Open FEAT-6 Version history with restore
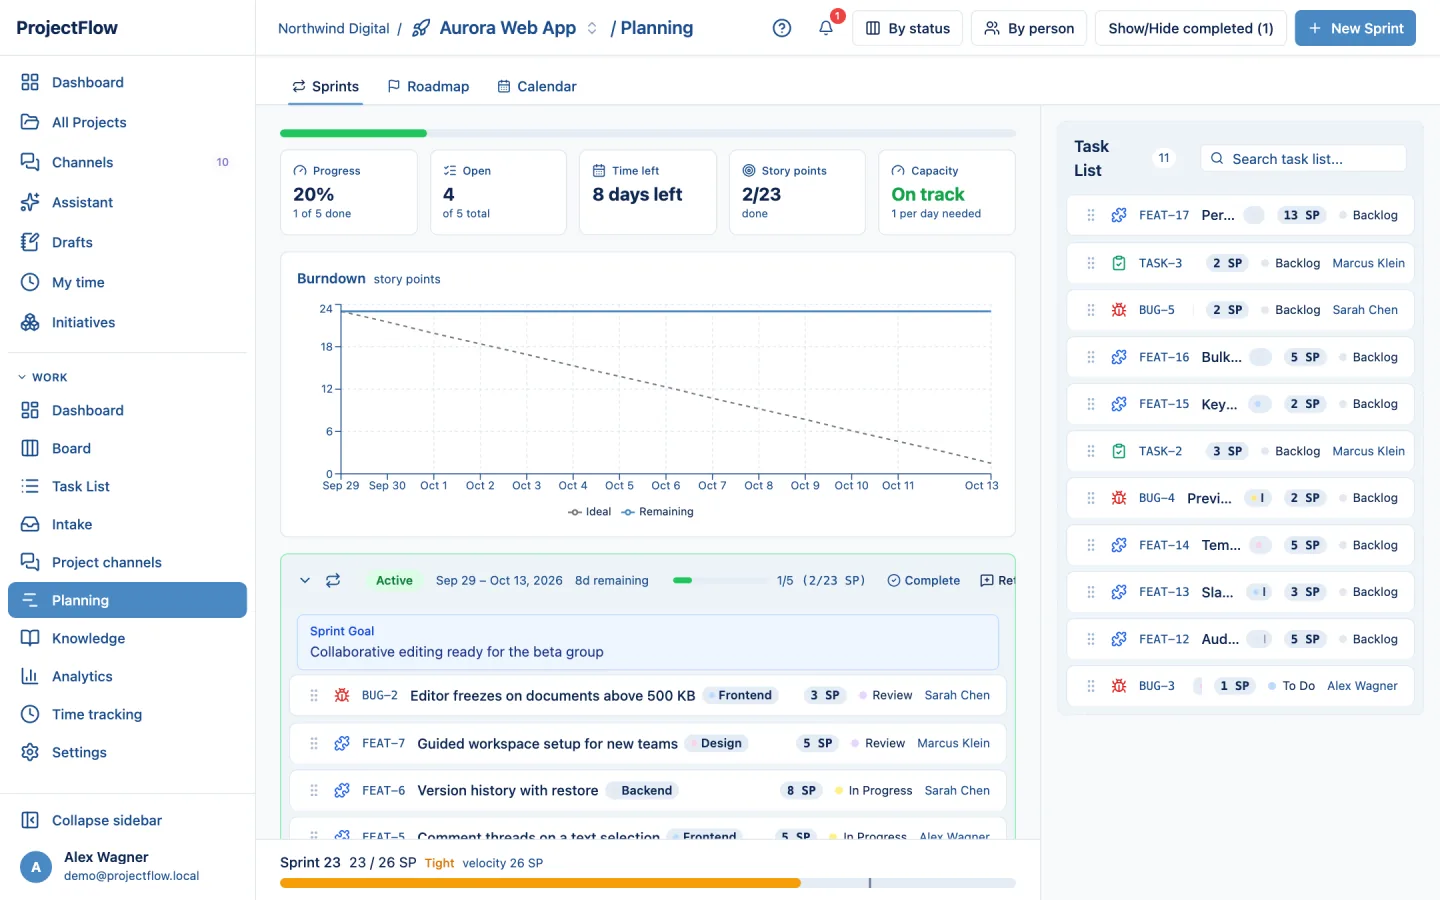 pos(508,790)
